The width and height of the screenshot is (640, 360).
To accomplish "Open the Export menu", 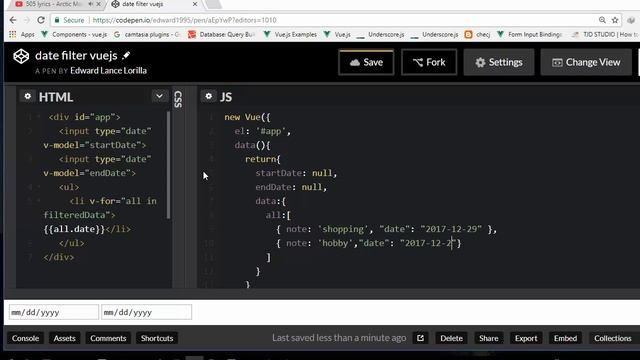I will tap(526, 338).
